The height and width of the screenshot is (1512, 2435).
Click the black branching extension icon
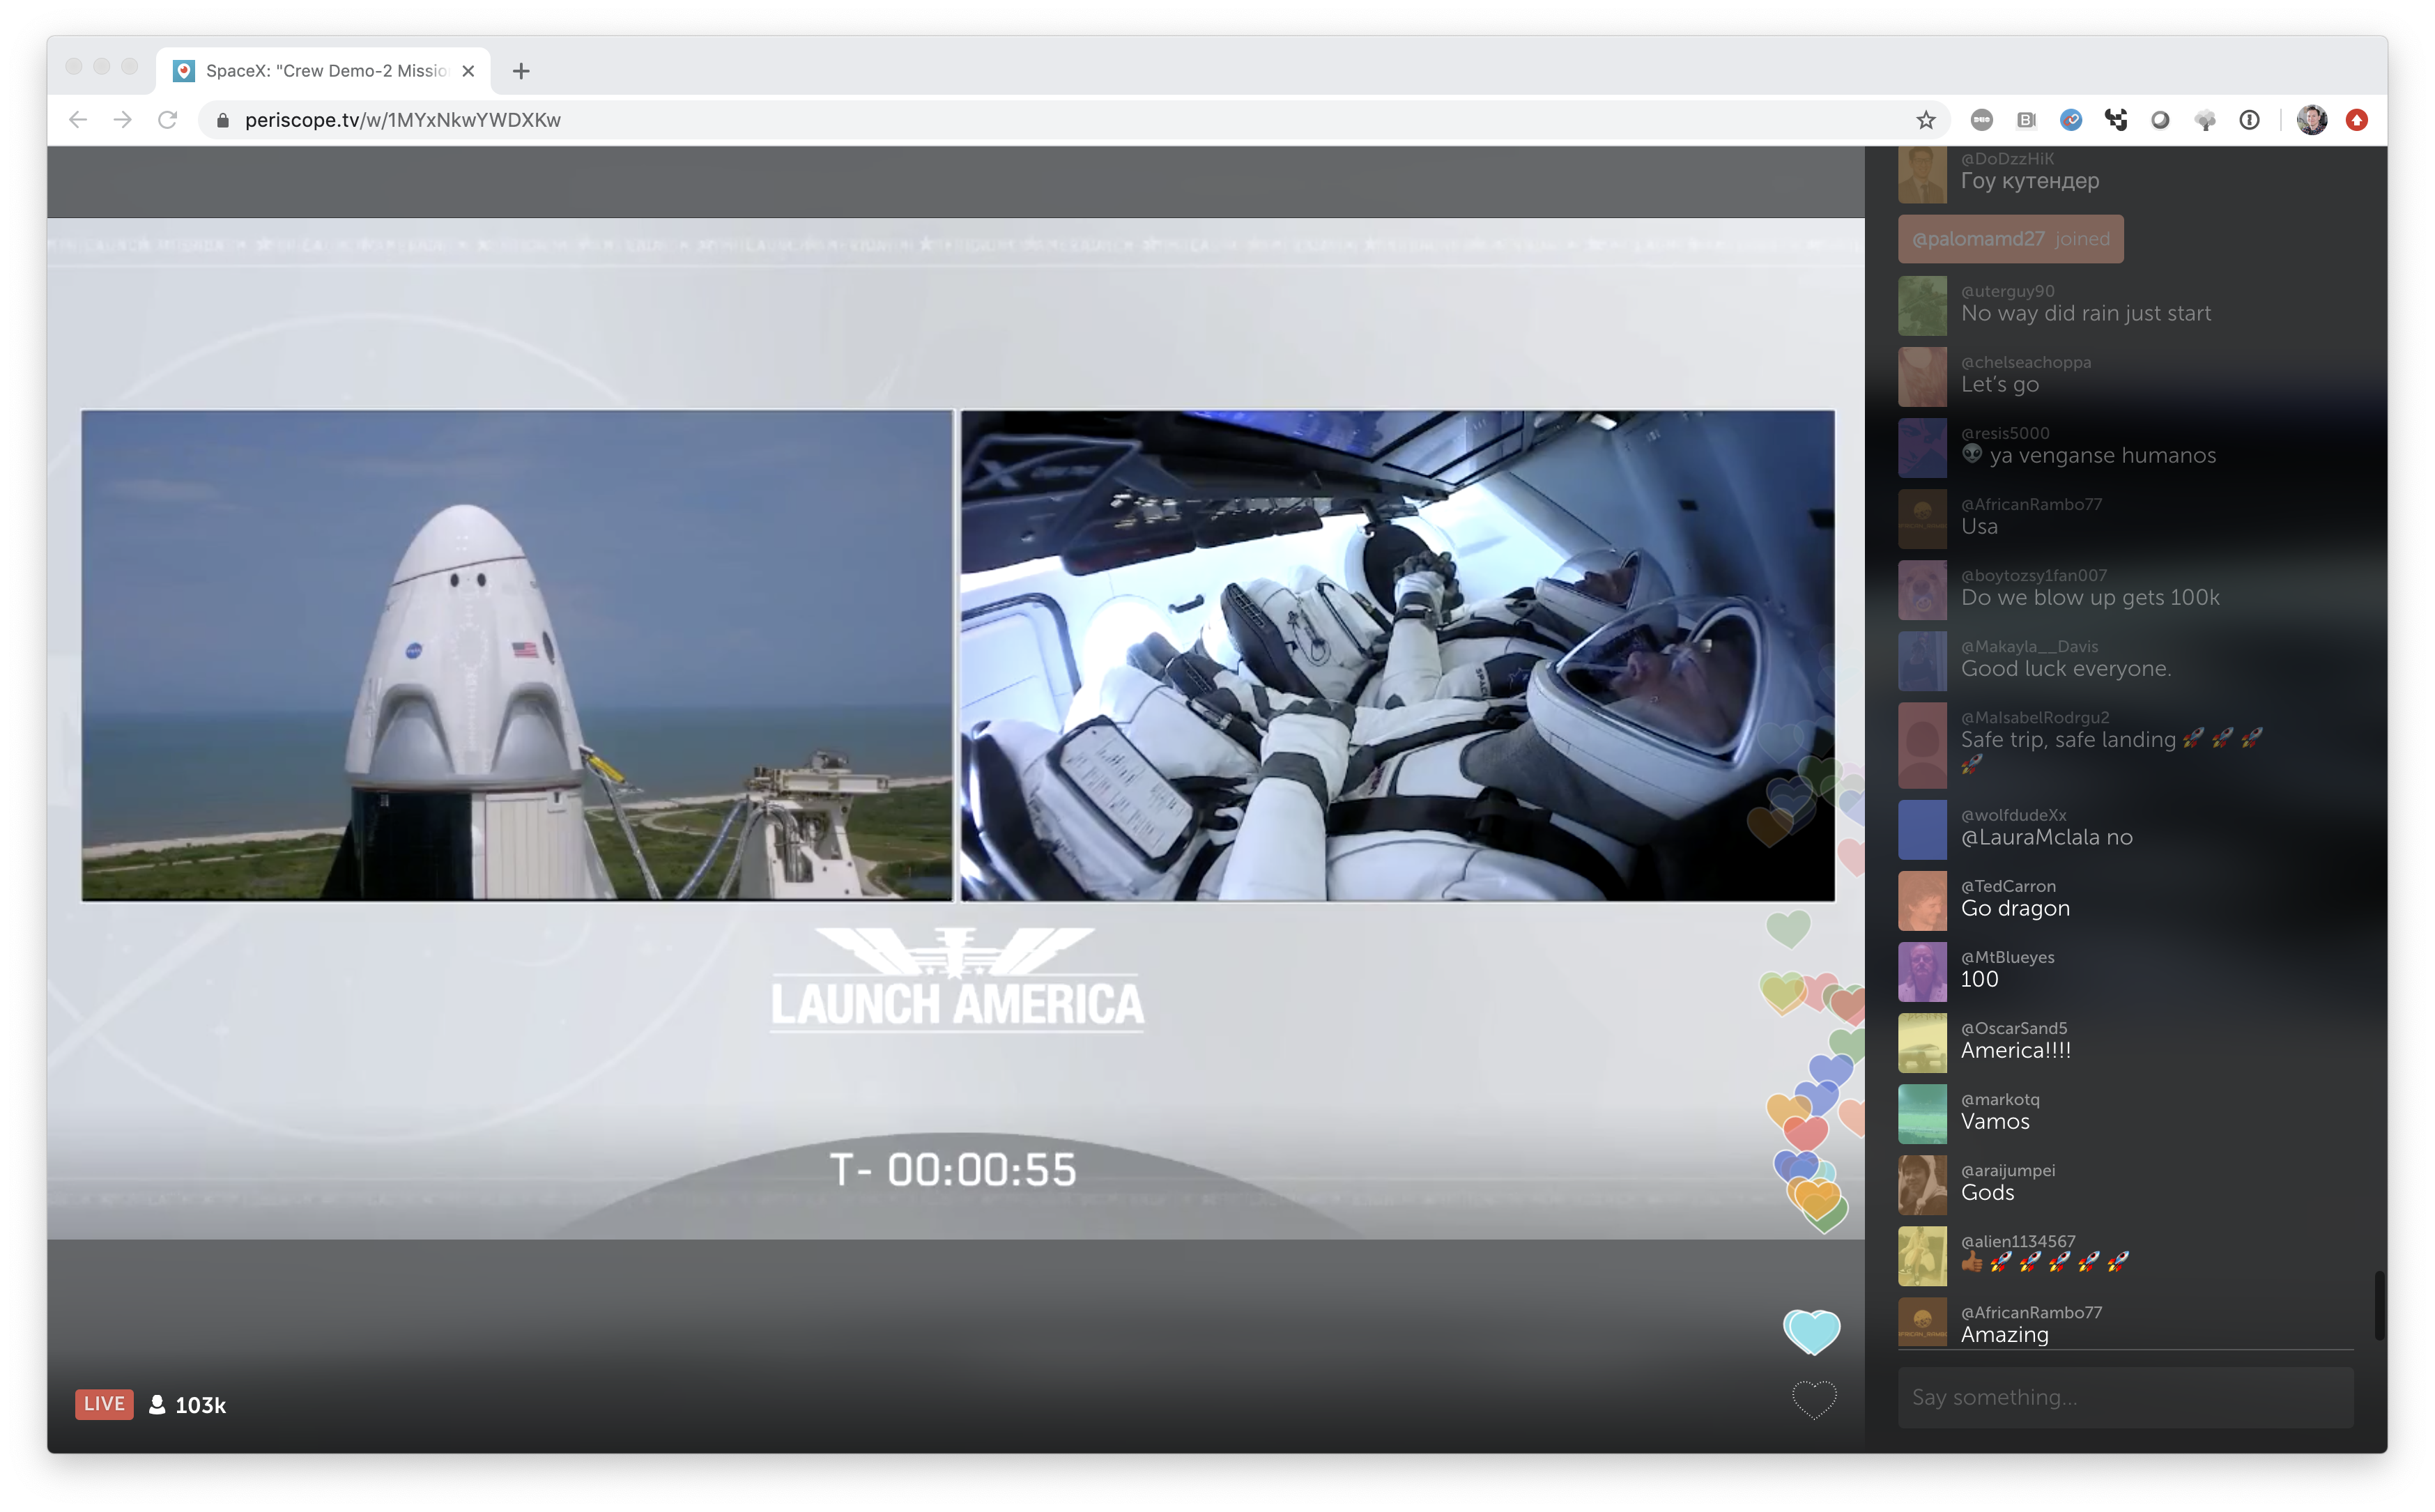[x=2116, y=120]
